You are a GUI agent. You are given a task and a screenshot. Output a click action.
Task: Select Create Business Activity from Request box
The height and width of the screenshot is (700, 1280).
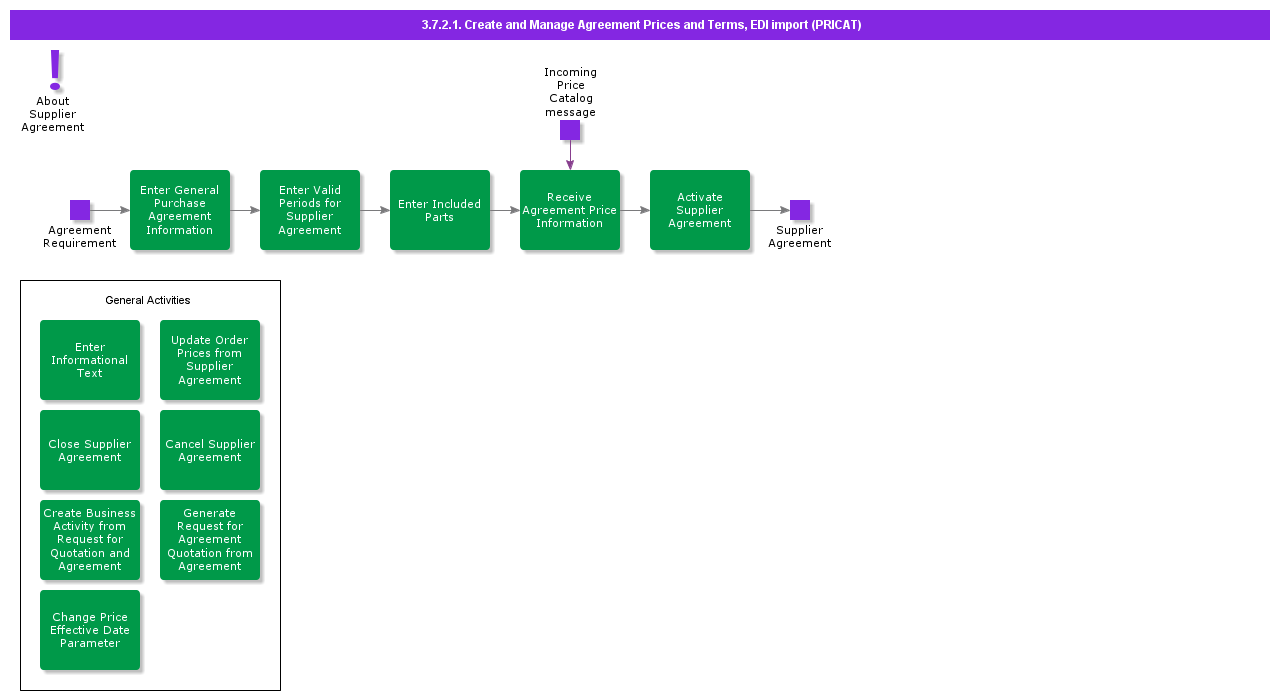pyautogui.click(x=90, y=540)
